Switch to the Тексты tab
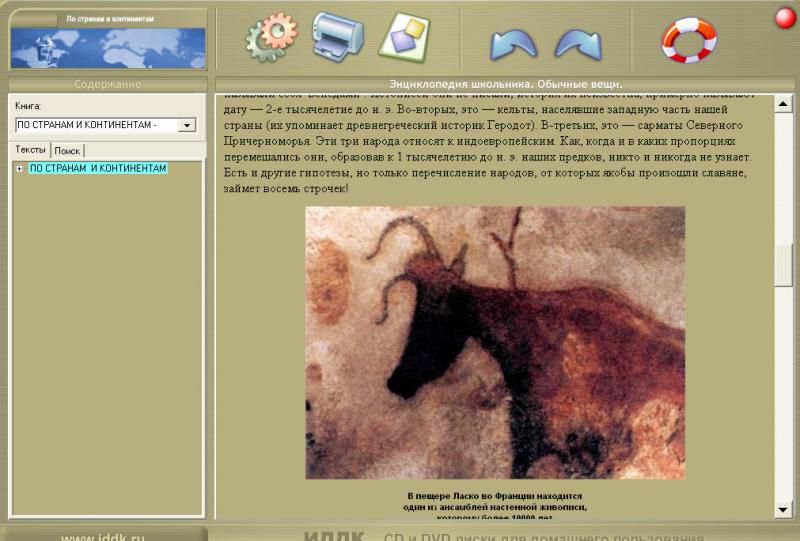Viewport: 800px width, 541px height. point(30,149)
